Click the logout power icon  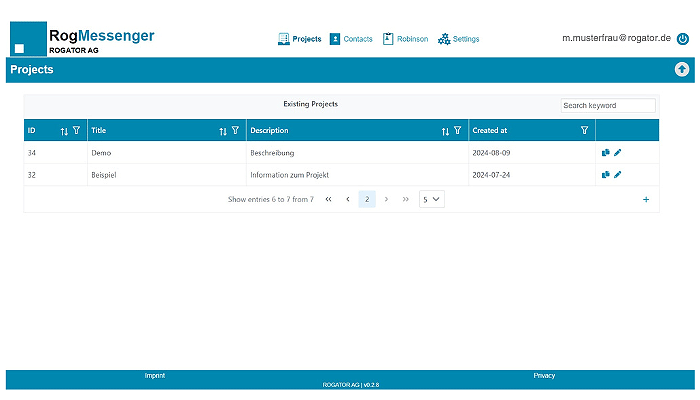(x=683, y=39)
